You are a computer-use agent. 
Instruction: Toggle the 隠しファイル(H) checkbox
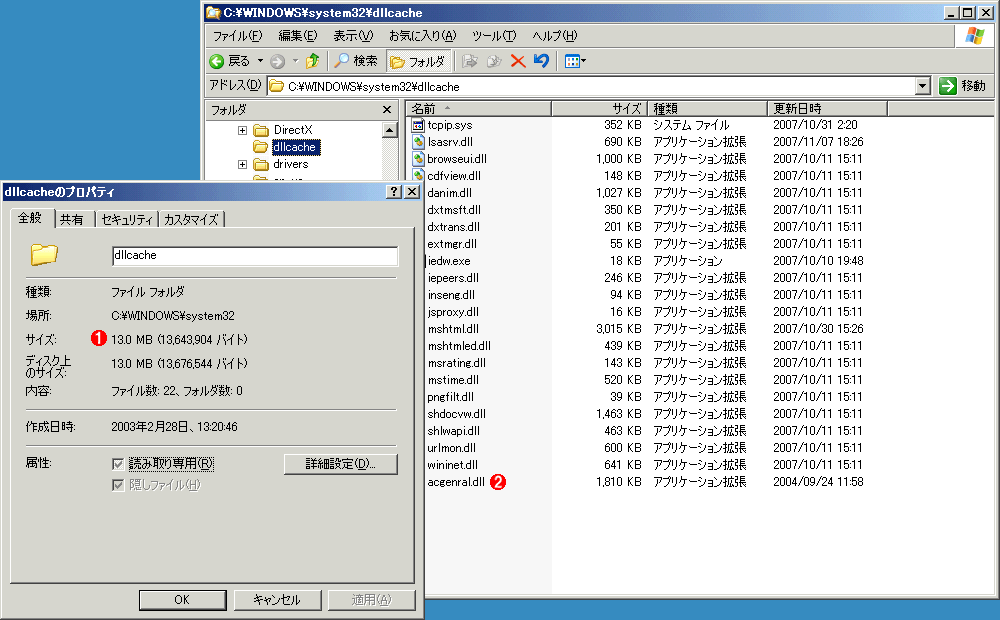point(117,485)
